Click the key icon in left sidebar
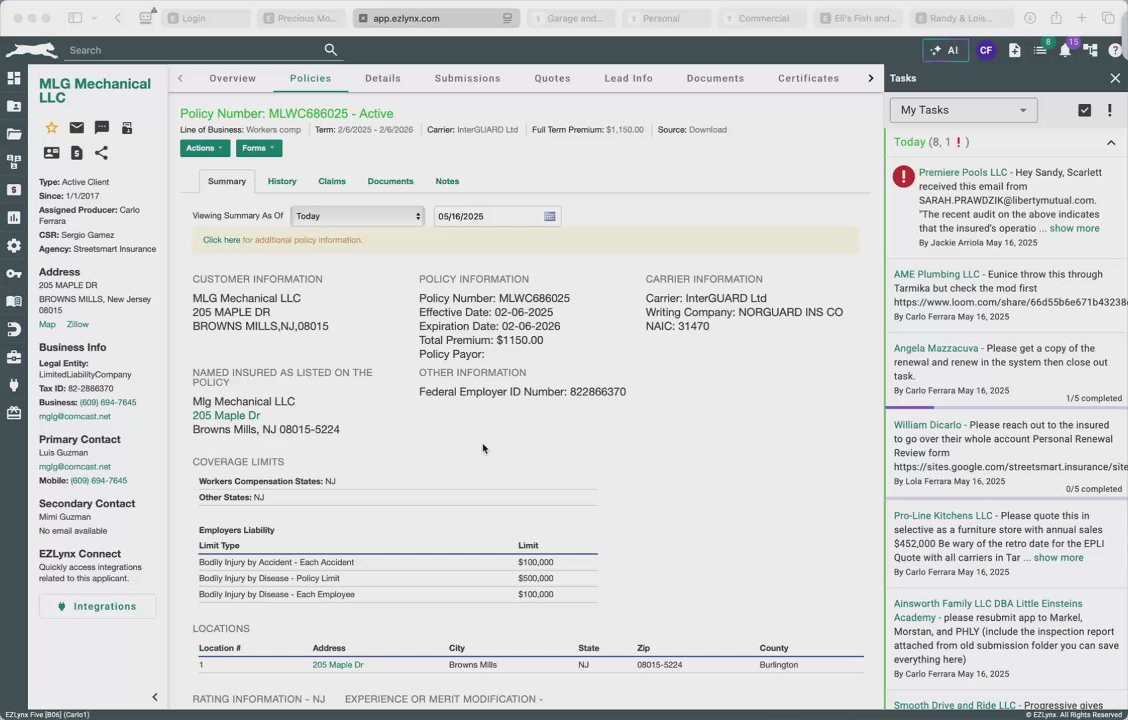Image resolution: width=1128 pixels, height=720 pixels. click(x=14, y=273)
